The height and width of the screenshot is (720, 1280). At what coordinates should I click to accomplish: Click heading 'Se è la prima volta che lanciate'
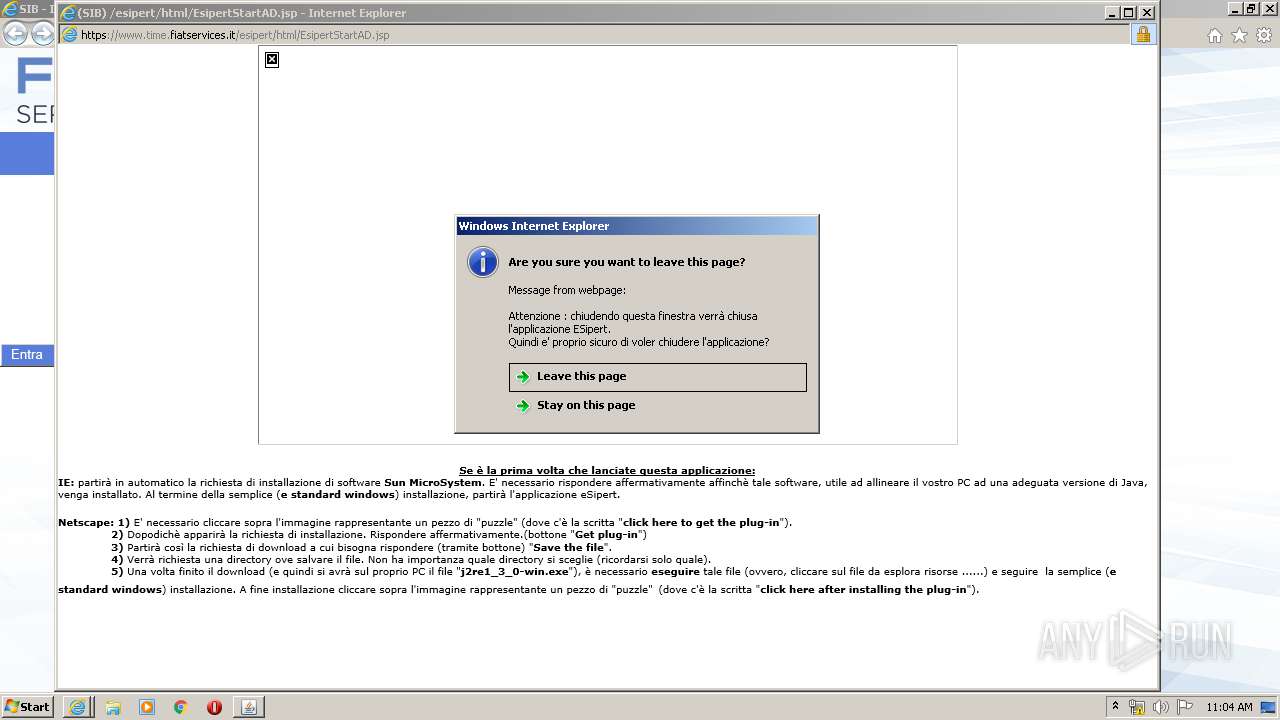[607, 471]
